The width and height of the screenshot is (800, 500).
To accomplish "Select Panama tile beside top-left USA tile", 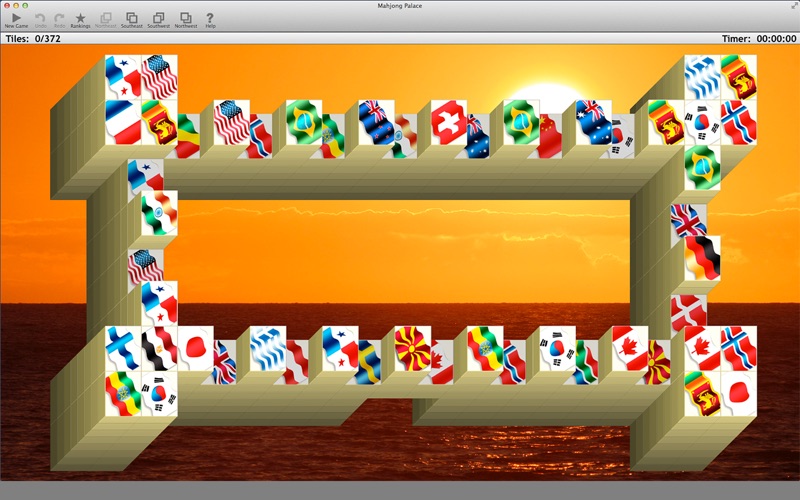I will [x=123, y=78].
